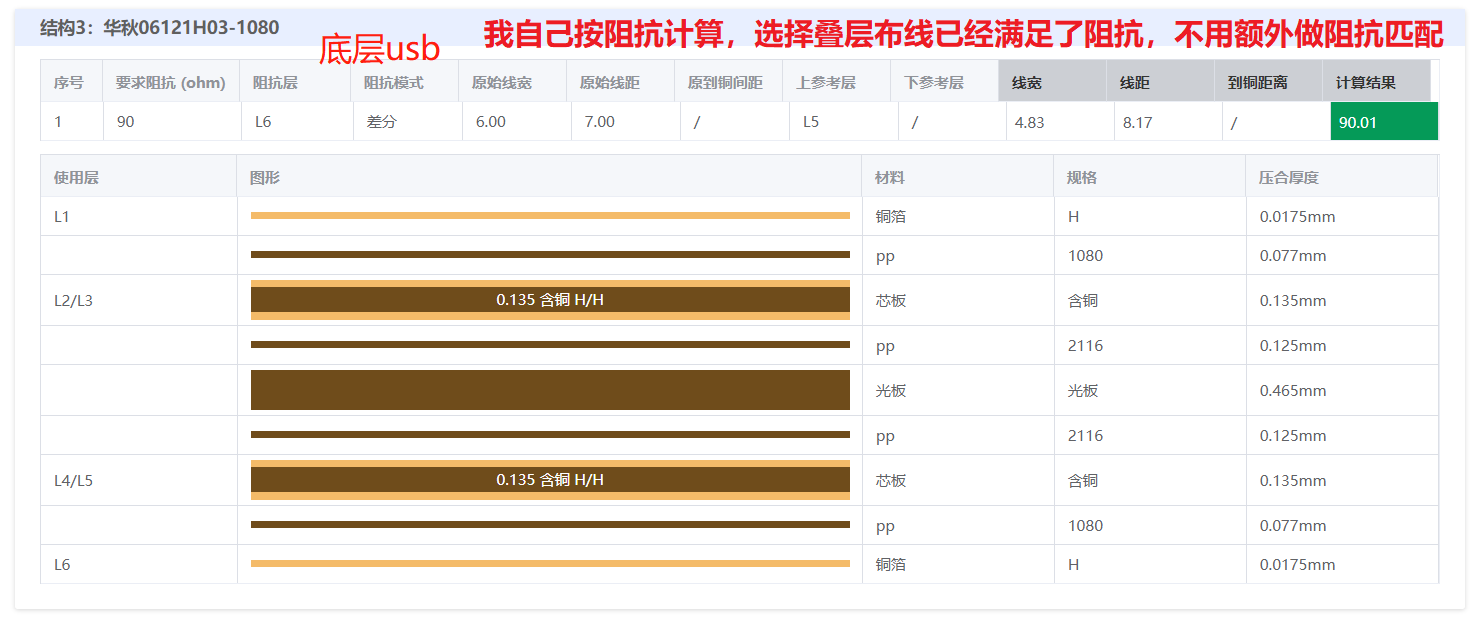
Task: Click the 线宽 column header
Action: click(x=1030, y=81)
